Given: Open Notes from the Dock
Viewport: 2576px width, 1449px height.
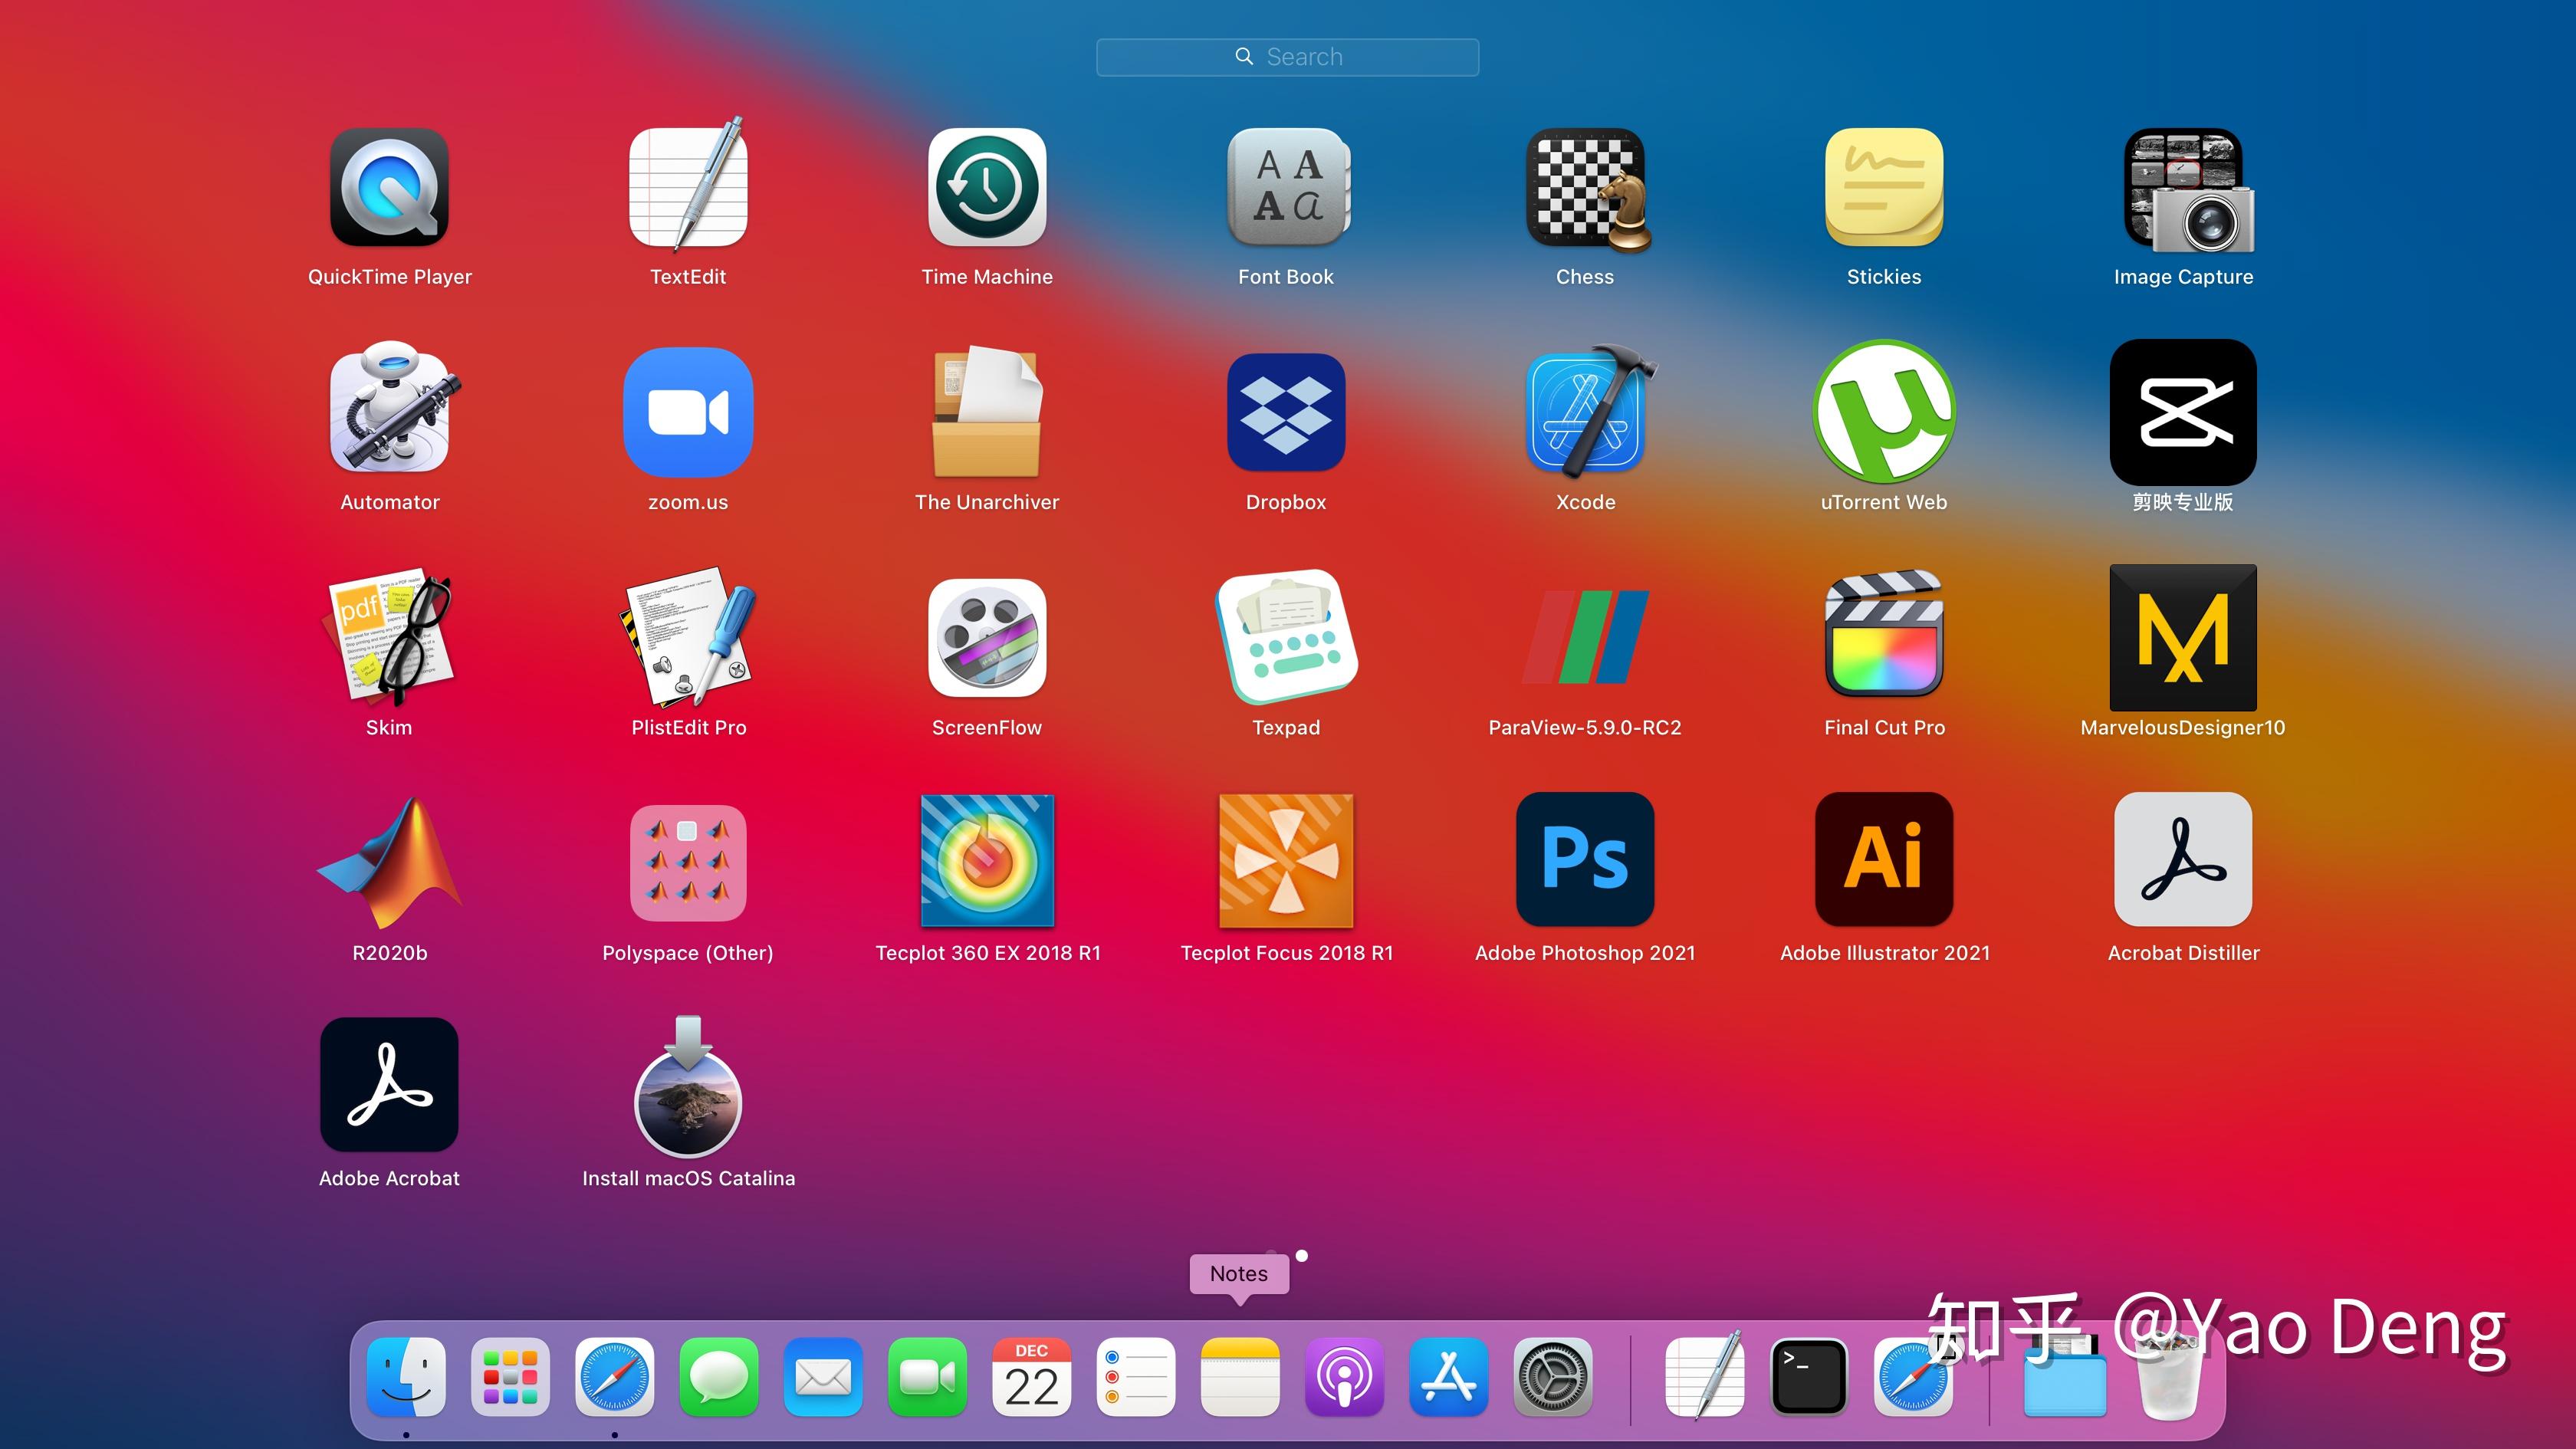Looking at the screenshot, I should [x=1239, y=1377].
